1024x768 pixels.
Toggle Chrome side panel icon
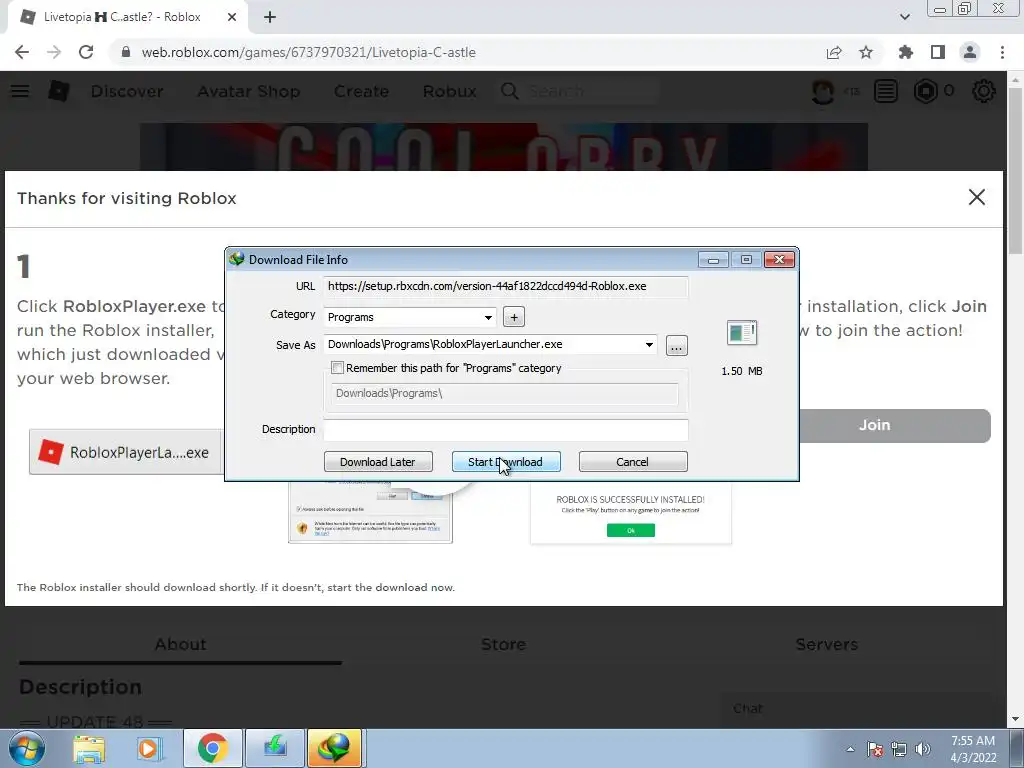pos(938,52)
